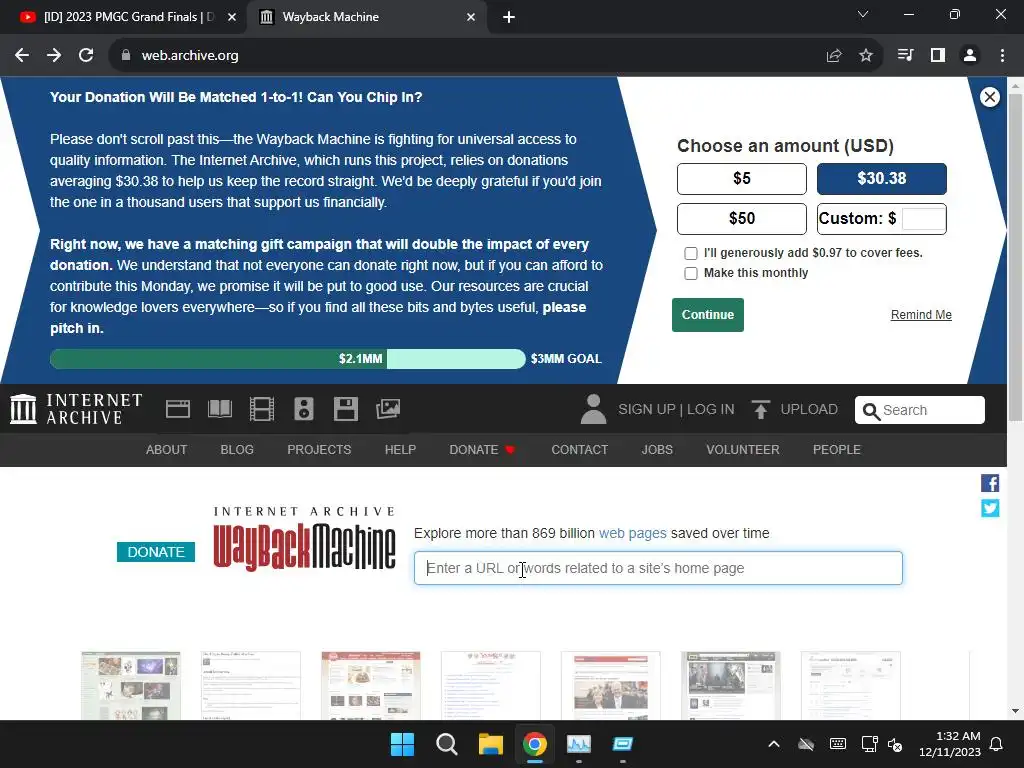Viewport: 1024px width, 768px height.
Task: Check the Make this monthly box
Action: [x=690, y=273]
